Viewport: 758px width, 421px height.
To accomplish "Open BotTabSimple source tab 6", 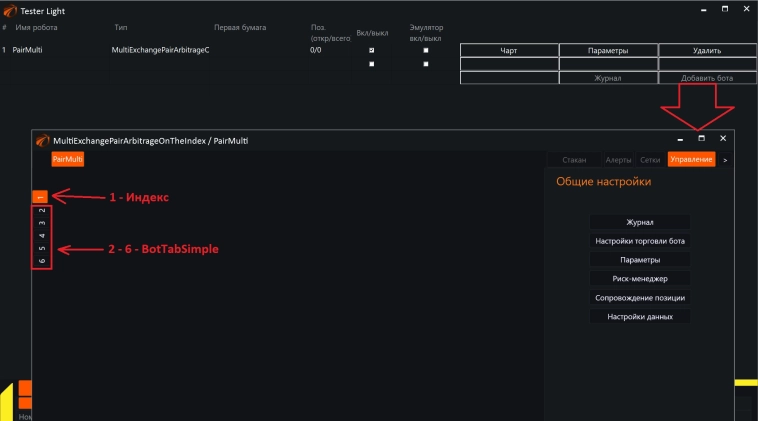I will coord(41,261).
